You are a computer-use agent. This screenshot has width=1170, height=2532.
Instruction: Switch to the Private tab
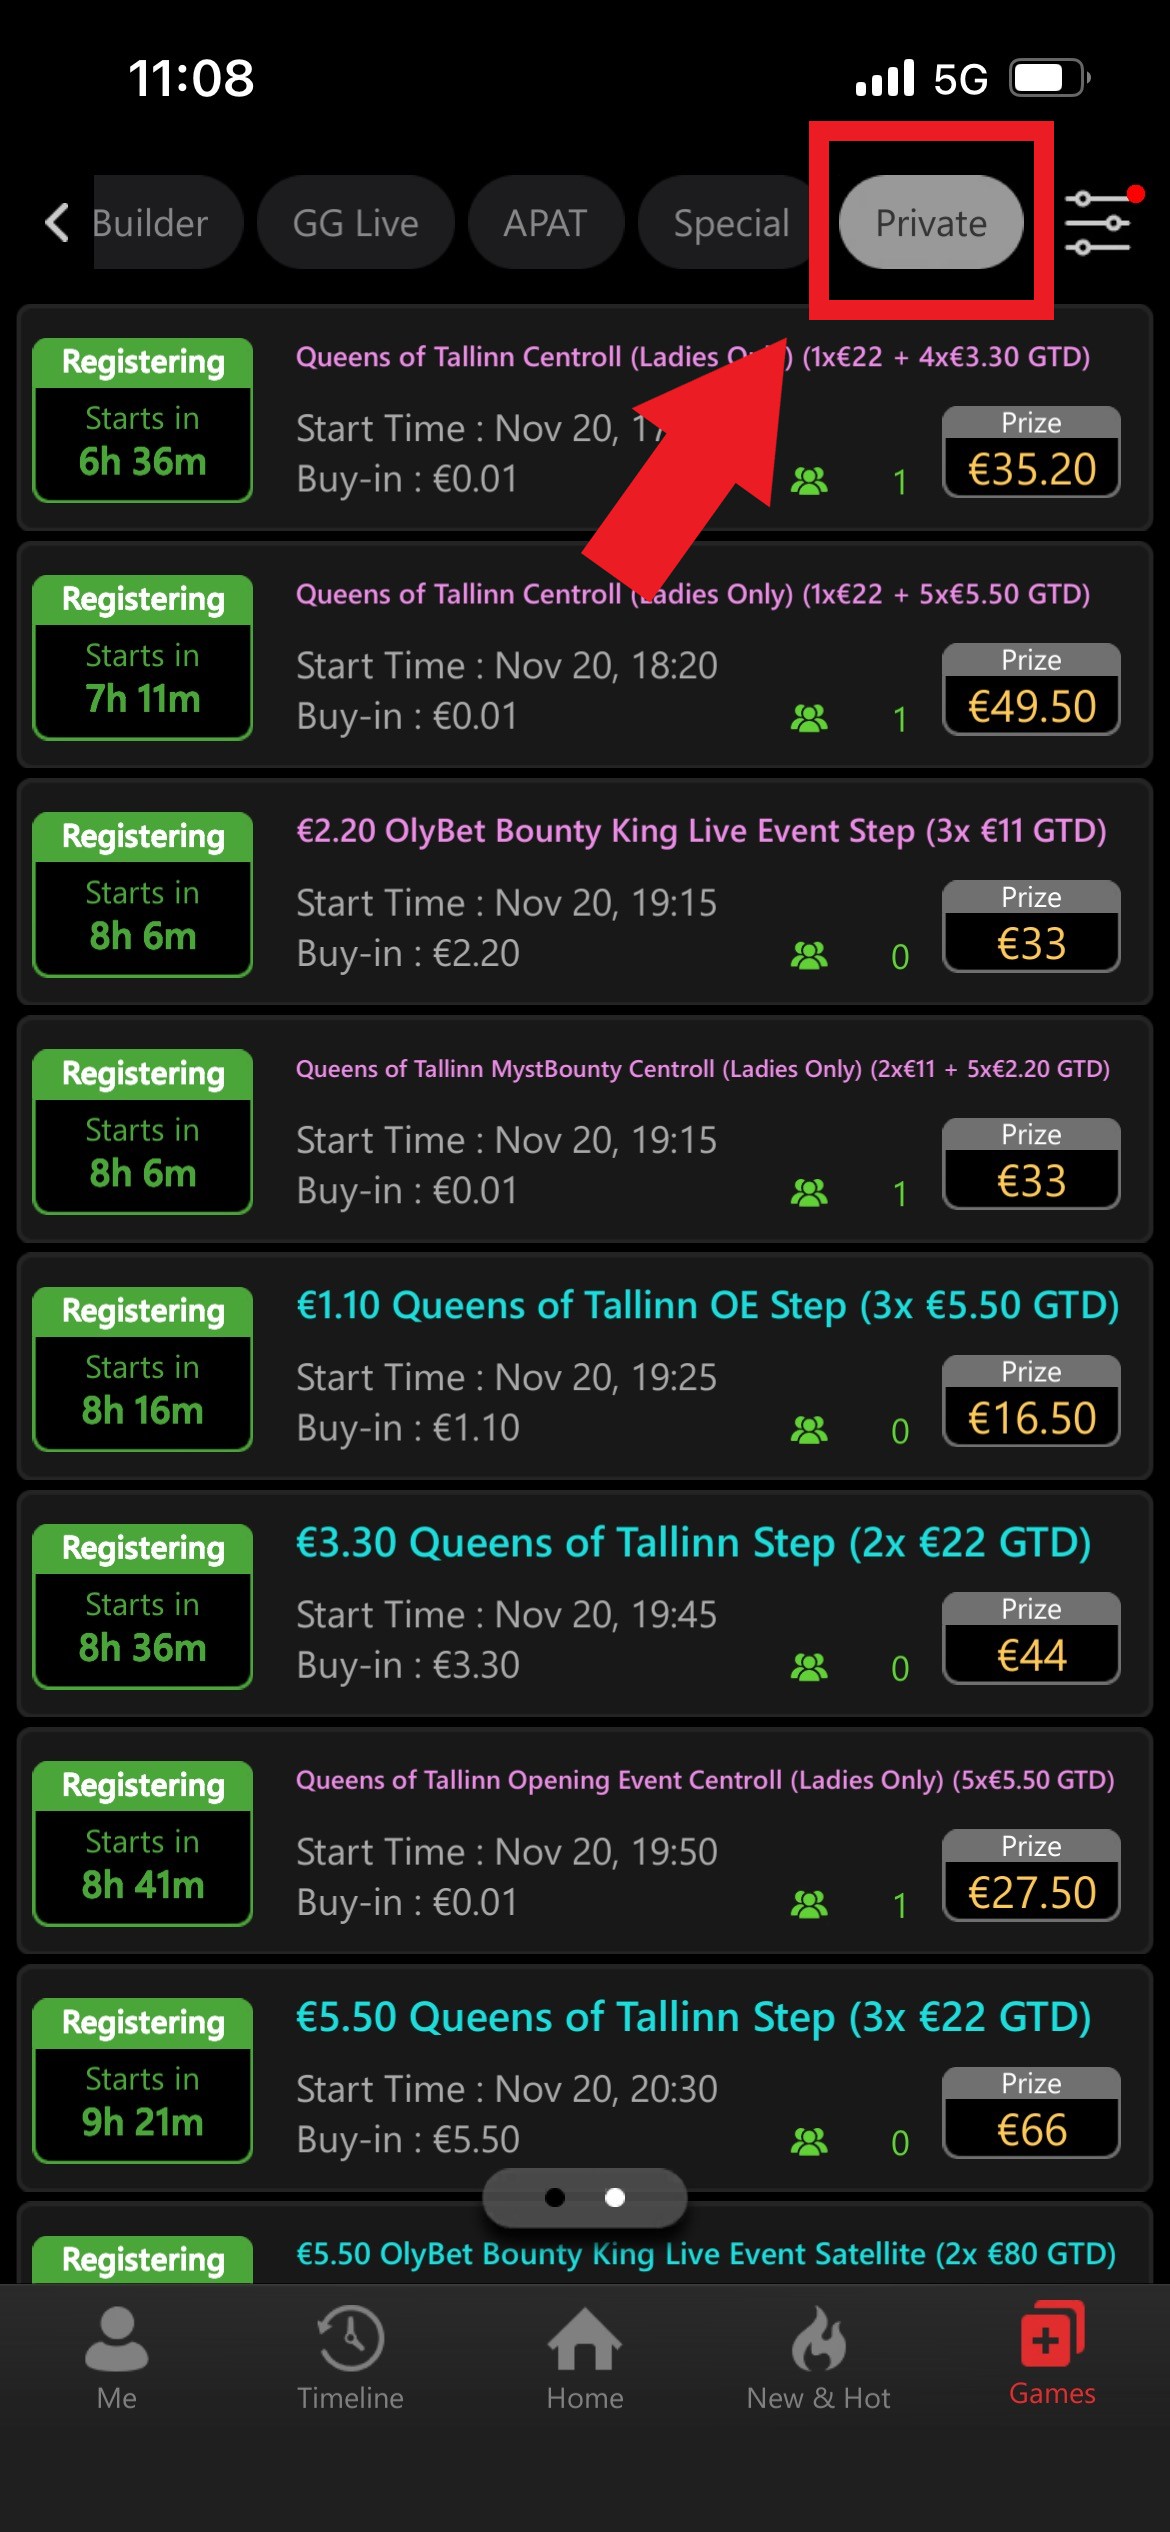(x=931, y=223)
